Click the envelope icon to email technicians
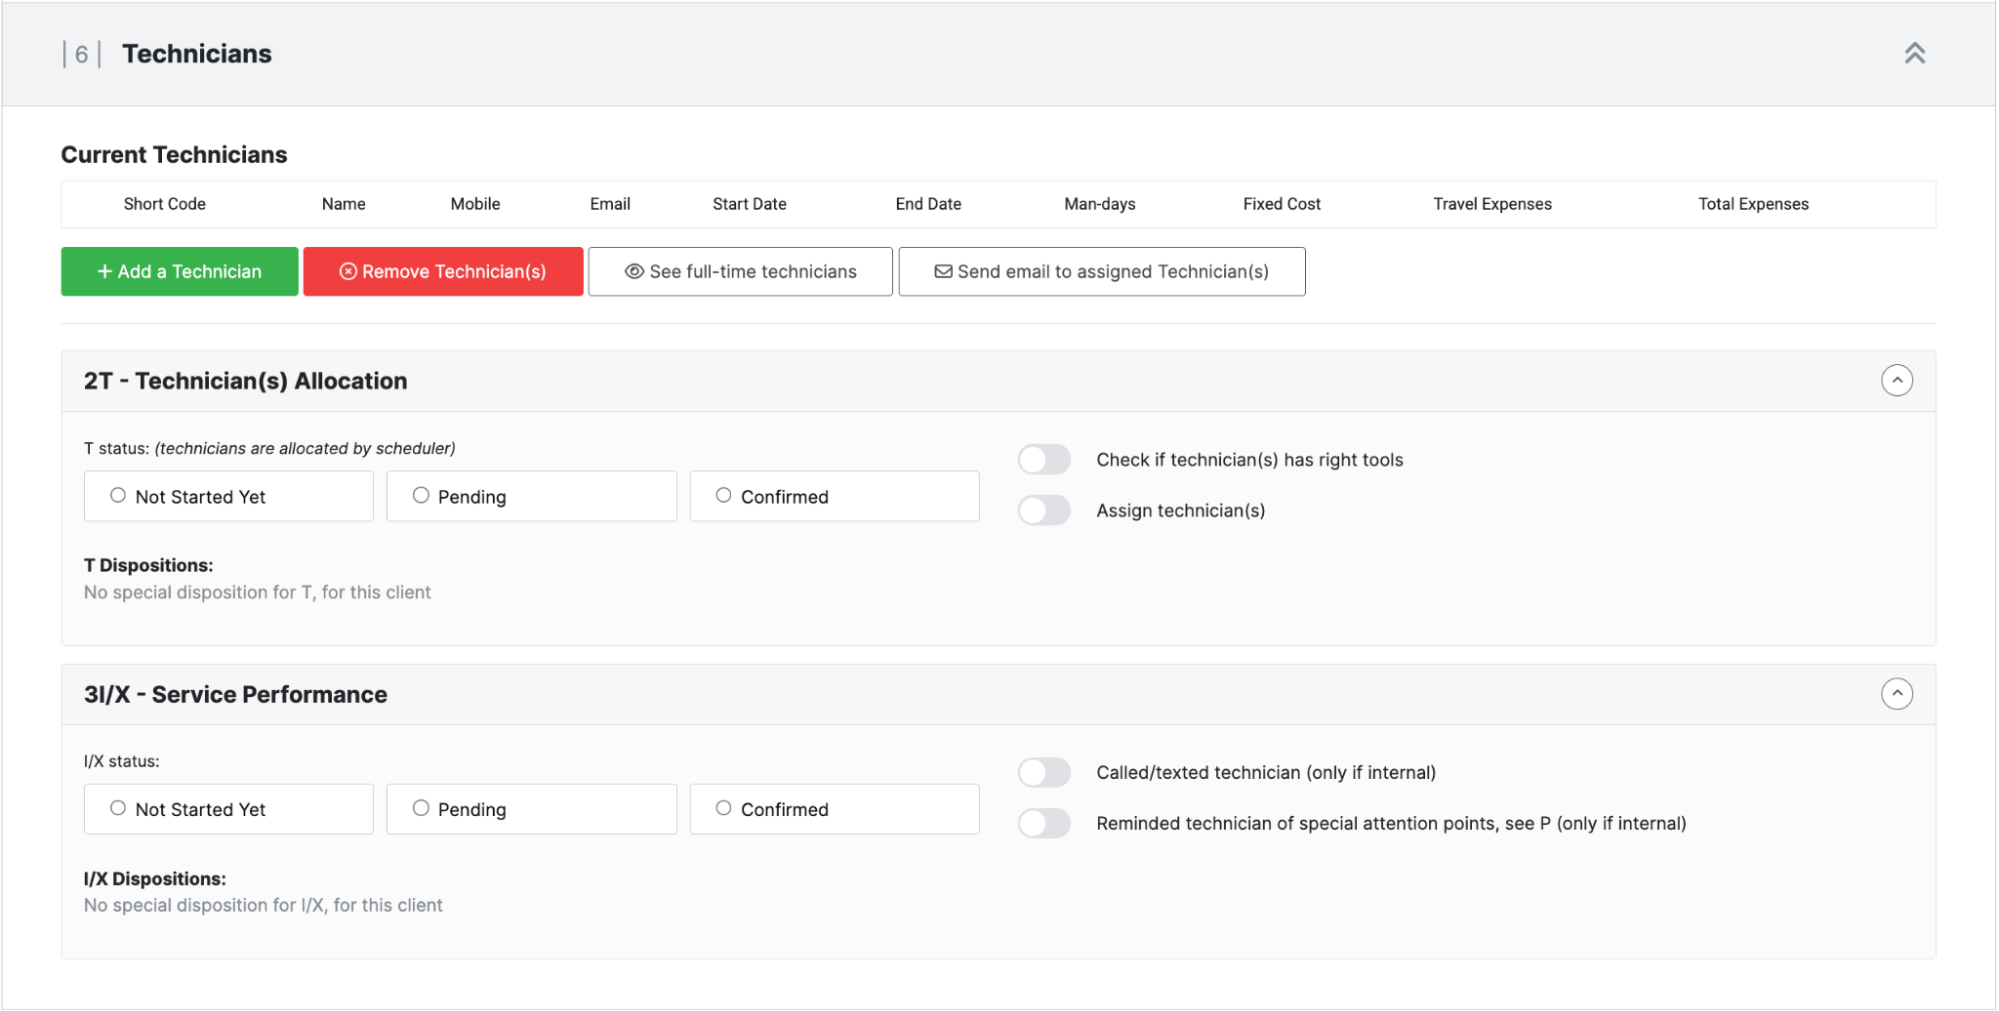This screenshot has width=1999, height=1011. pos(943,272)
